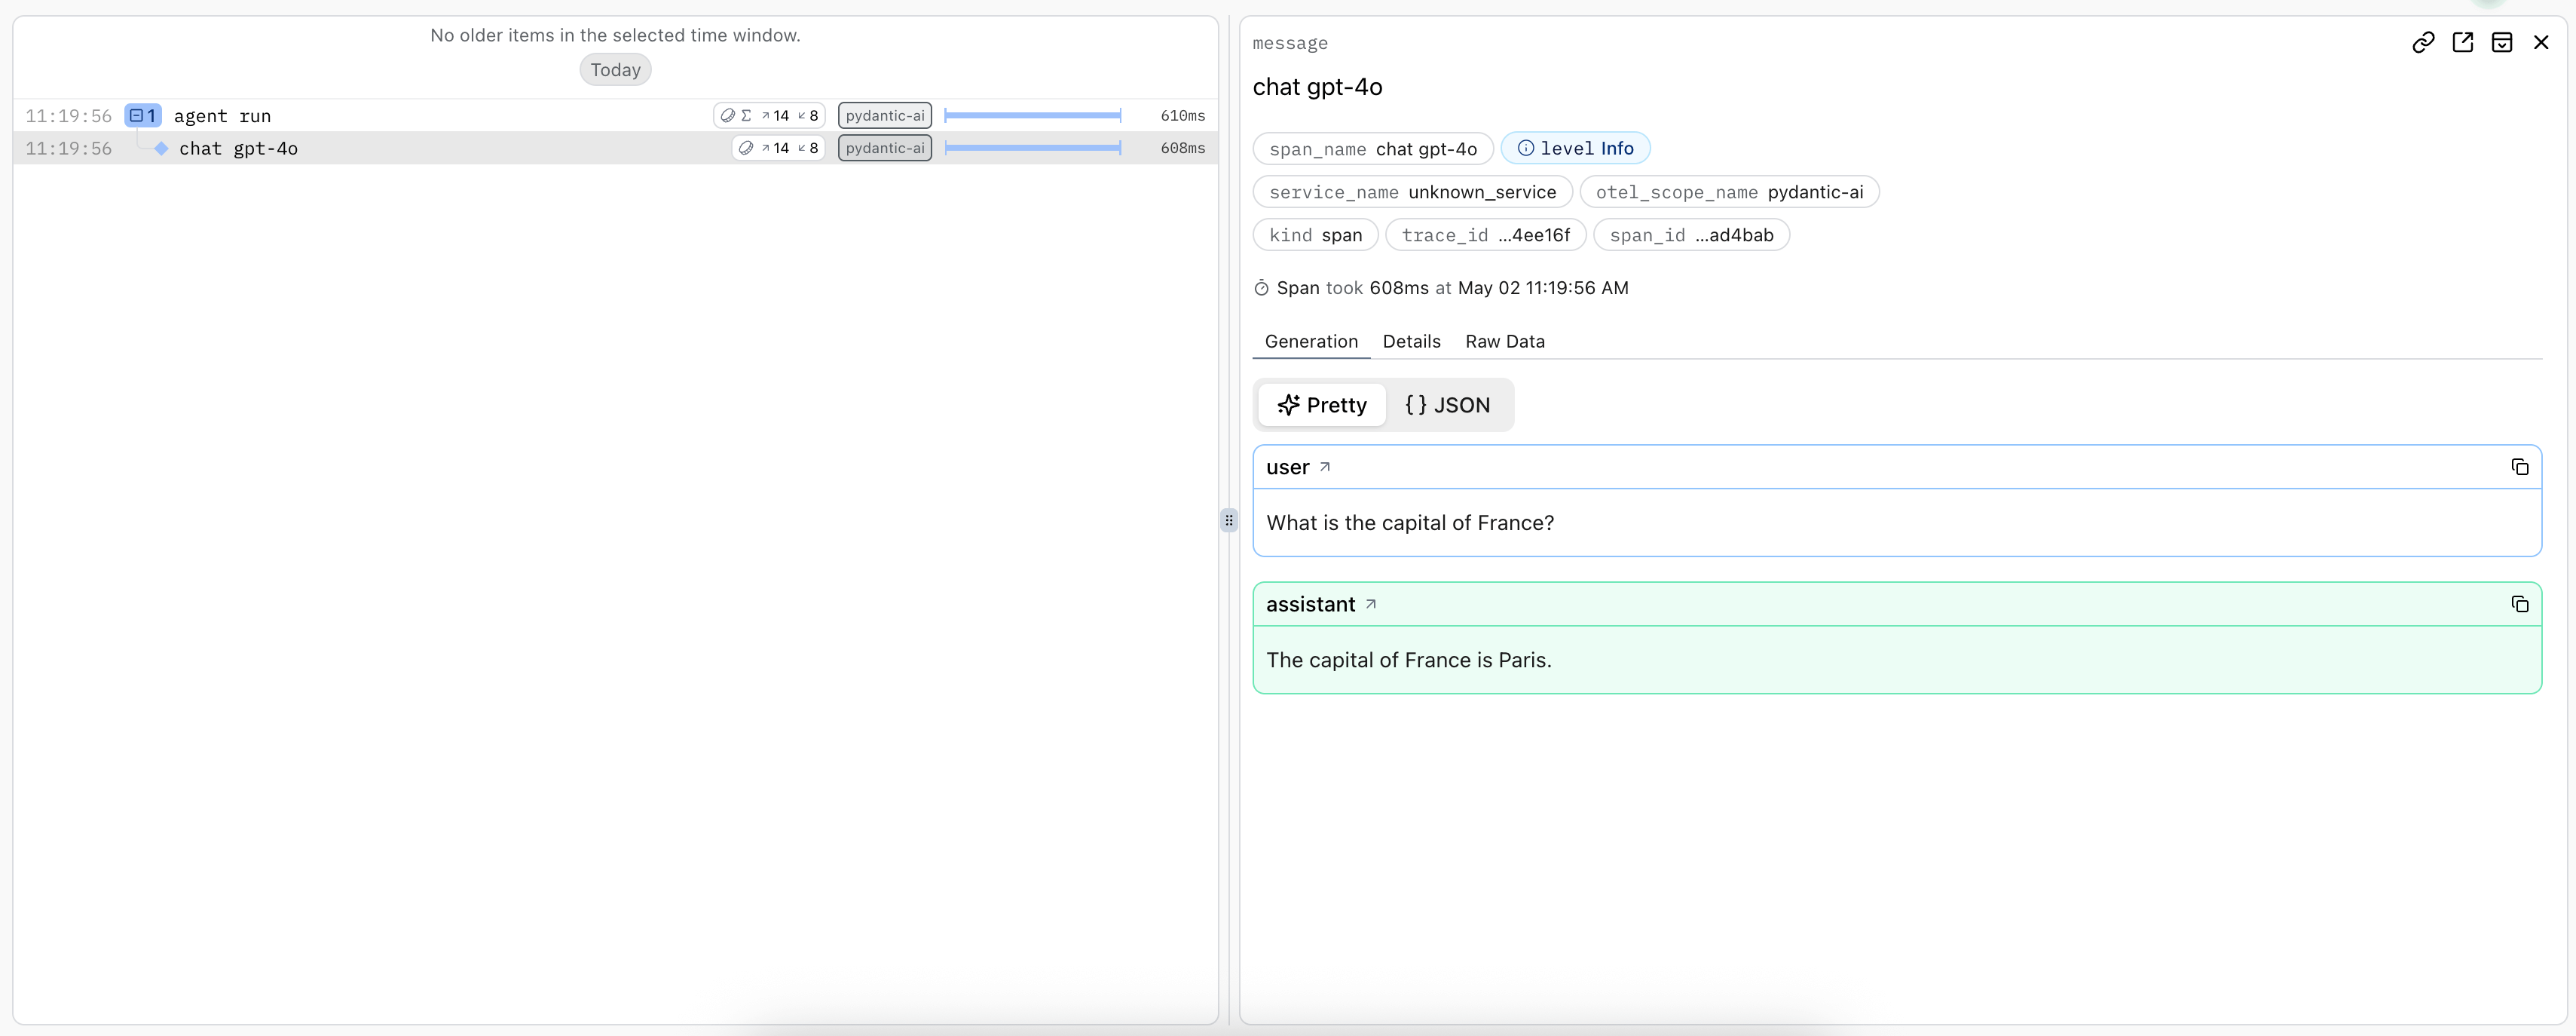The image size is (2576, 1036).
Task: Click the duration bar on the chat gpt-4o row
Action: pyautogui.click(x=1033, y=148)
